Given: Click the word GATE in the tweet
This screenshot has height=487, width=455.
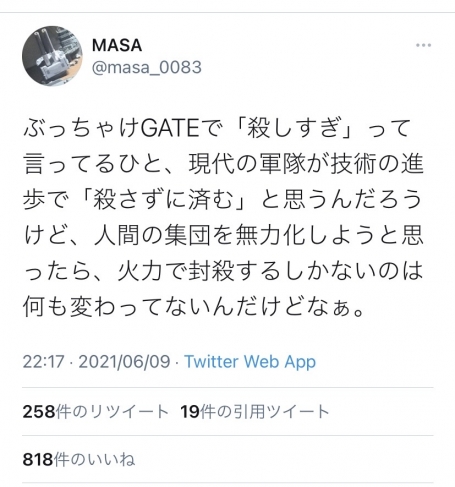Looking at the screenshot, I should coord(170,128).
